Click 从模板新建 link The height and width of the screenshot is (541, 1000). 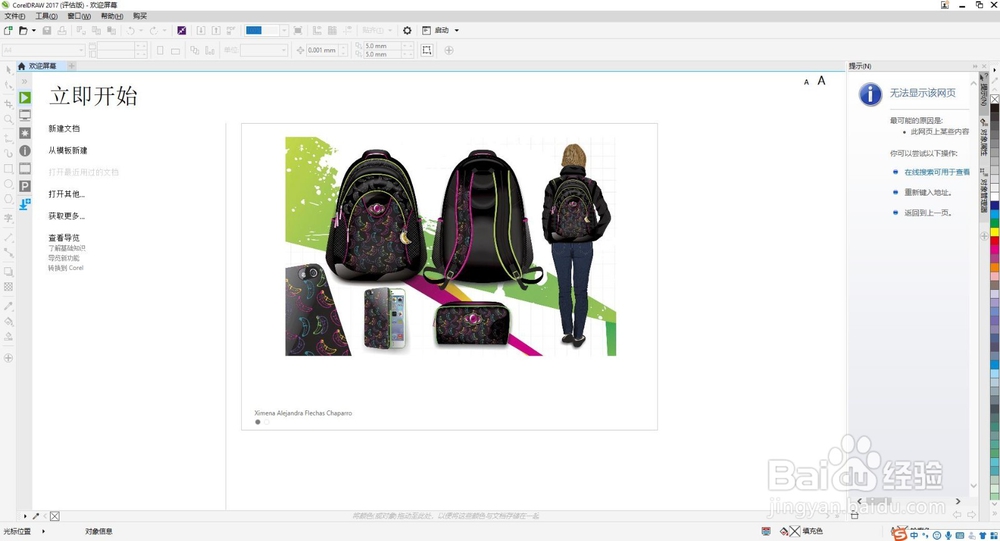tap(68, 151)
